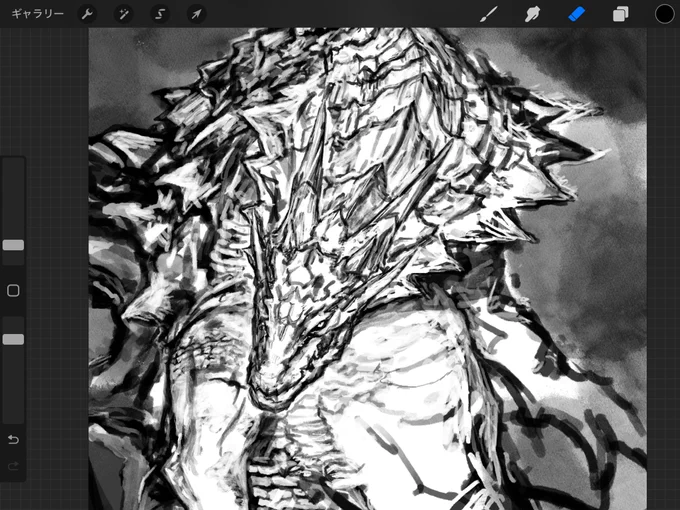Activate the Transform arrow tool
Viewport: 680px width, 510px height.
196,14
